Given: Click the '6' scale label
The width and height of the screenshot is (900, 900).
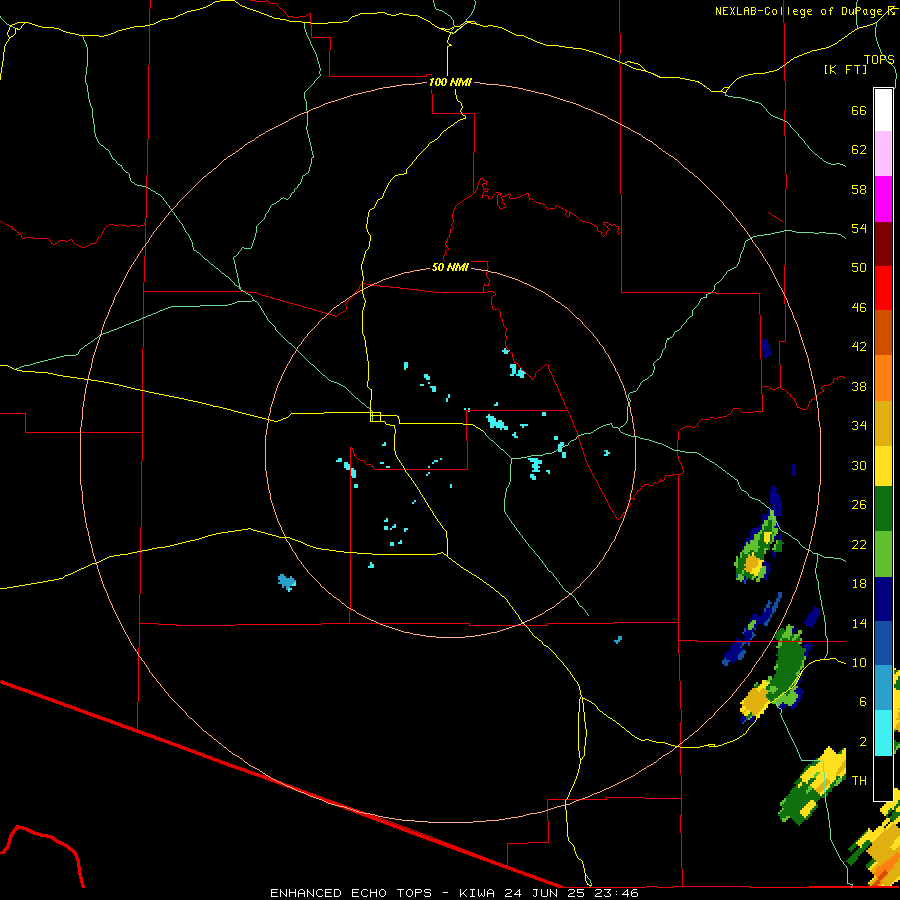Looking at the screenshot, I should pyautogui.click(x=863, y=702).
